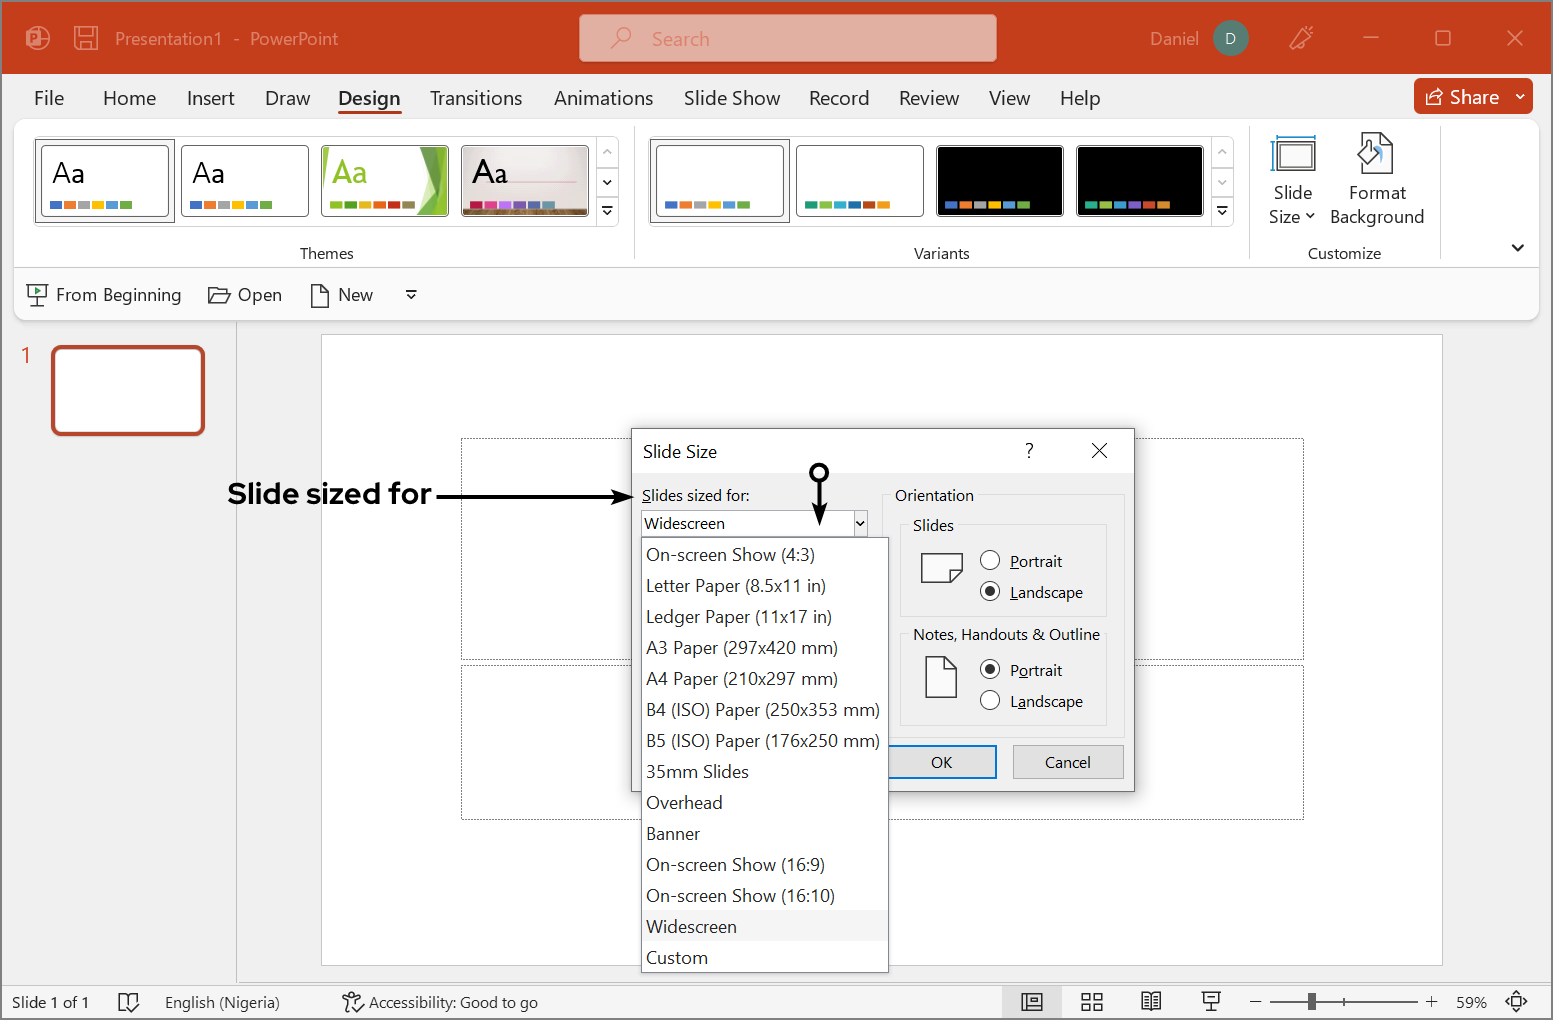This screenshot has height=1020, width=1553.
Task: Click Accessibility checker status icon
Action: (x=352, y=1002)
